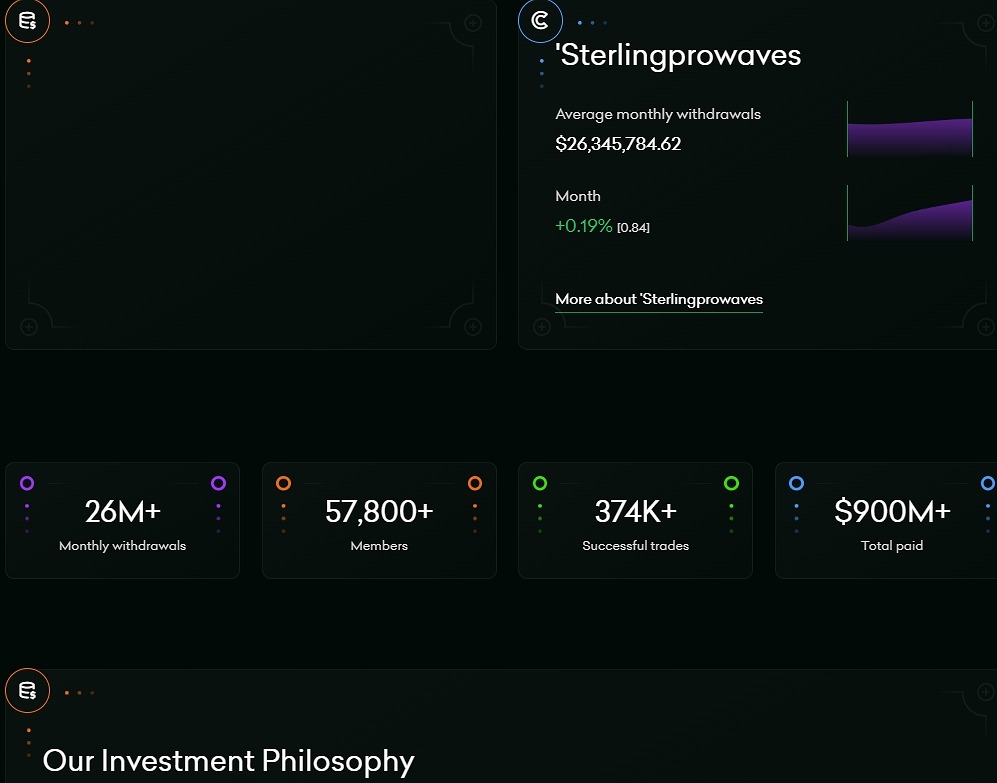Click the green +0.19% month percentage
The height and width of the screenshot is (783, 997).
click(583, 226)
